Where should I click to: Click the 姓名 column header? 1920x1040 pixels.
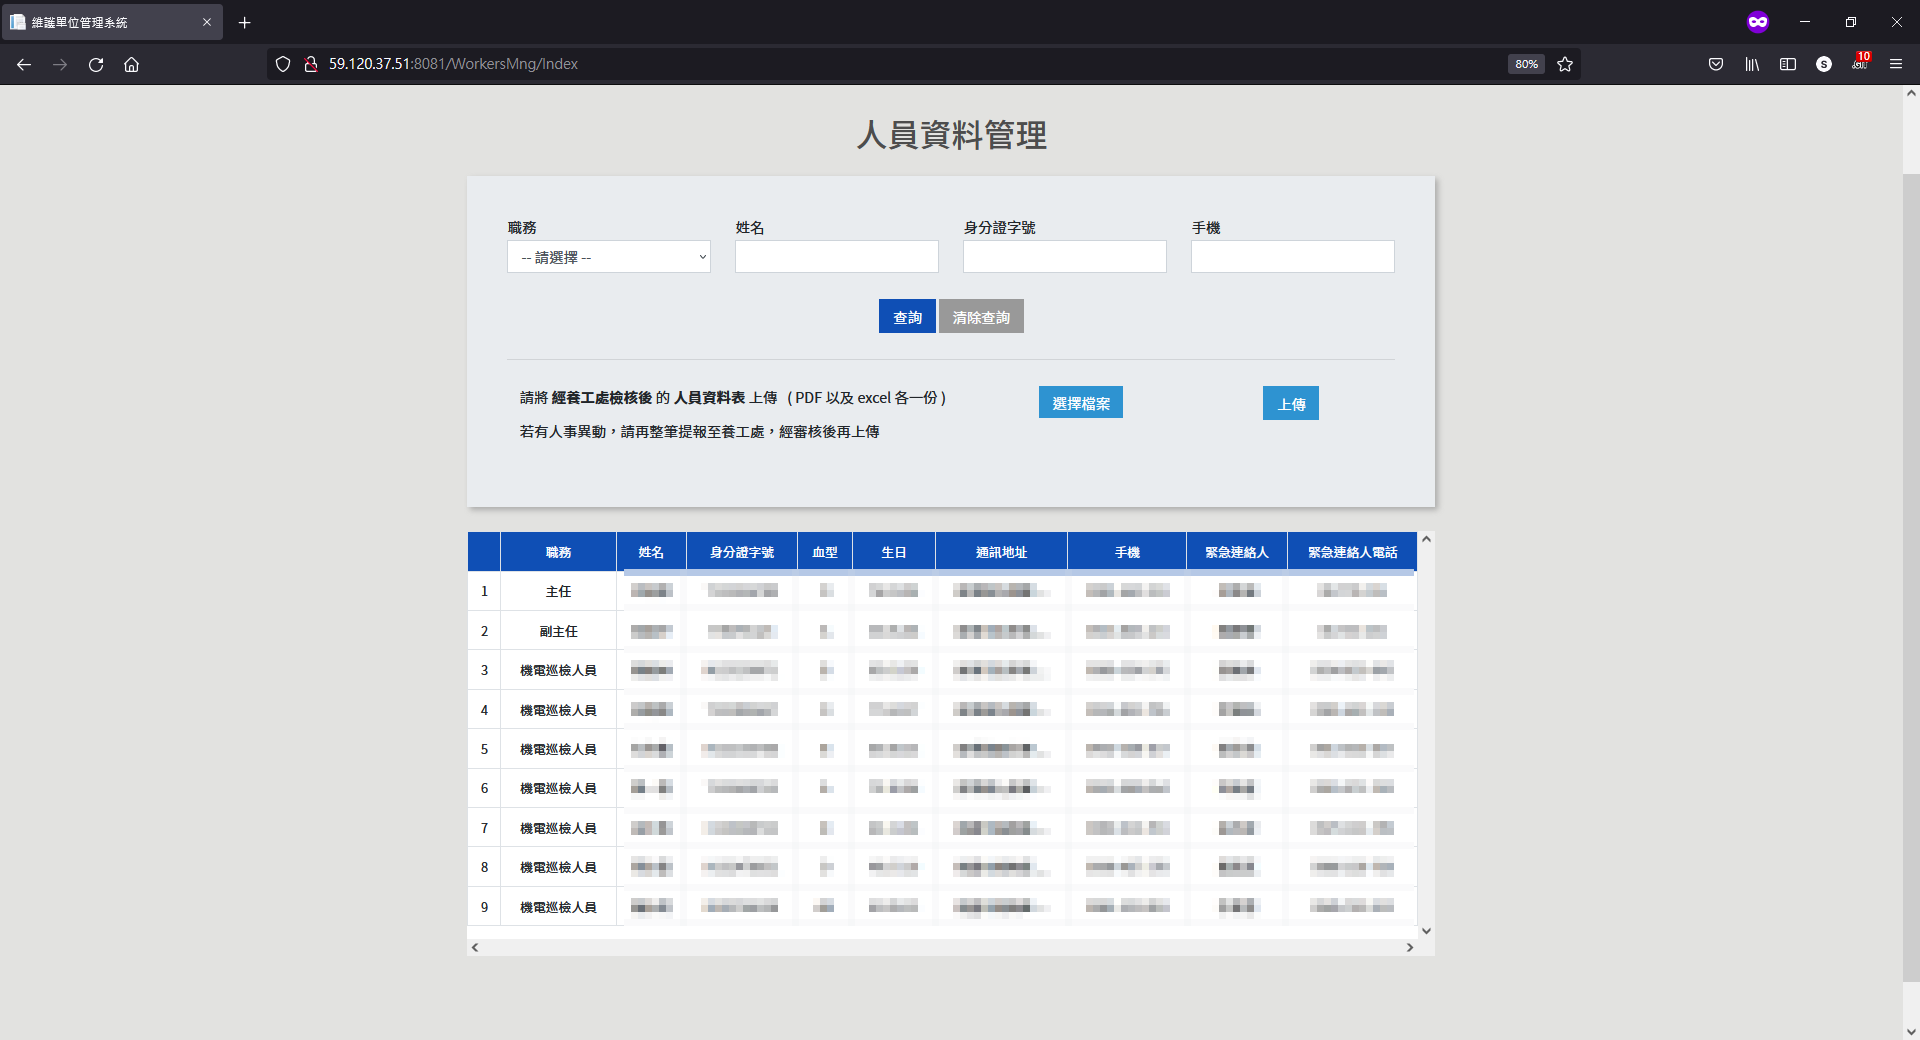(651, 552)
